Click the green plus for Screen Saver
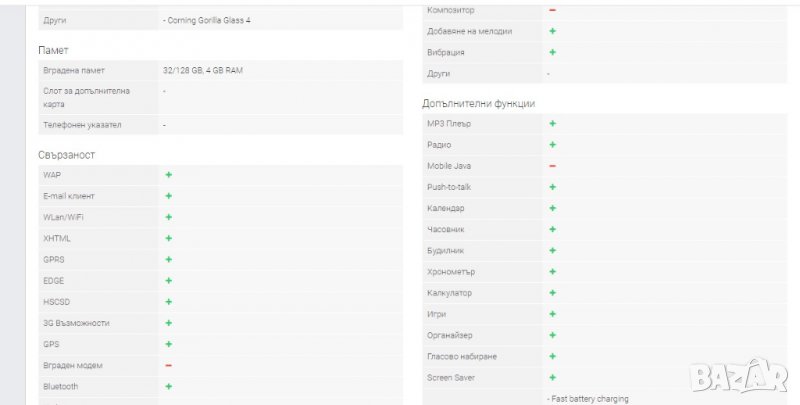Image resolution: width=800 pixels, height=405 pixels. point(552,378)
